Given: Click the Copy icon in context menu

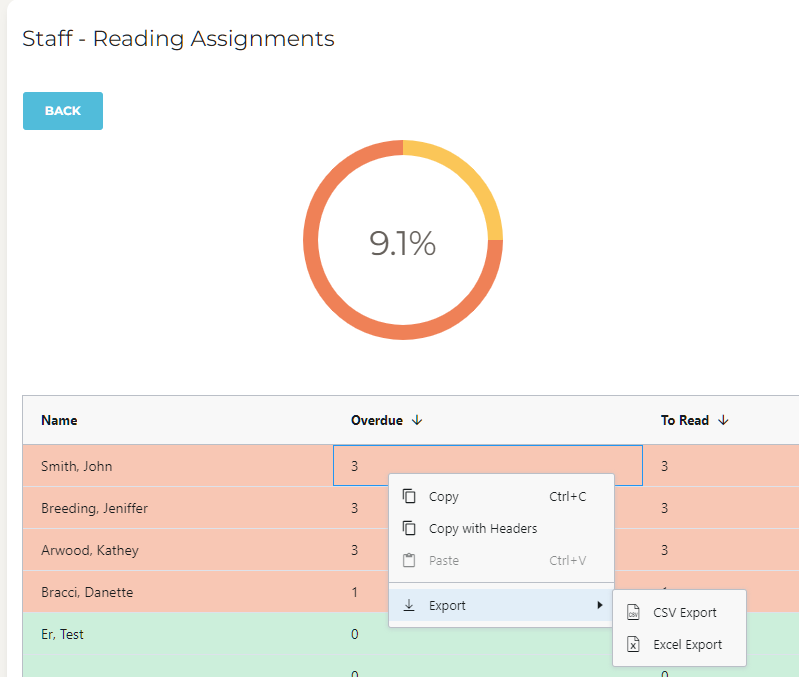Looking at the screenshot, I should pyautogui.click(x=409, y=496).
